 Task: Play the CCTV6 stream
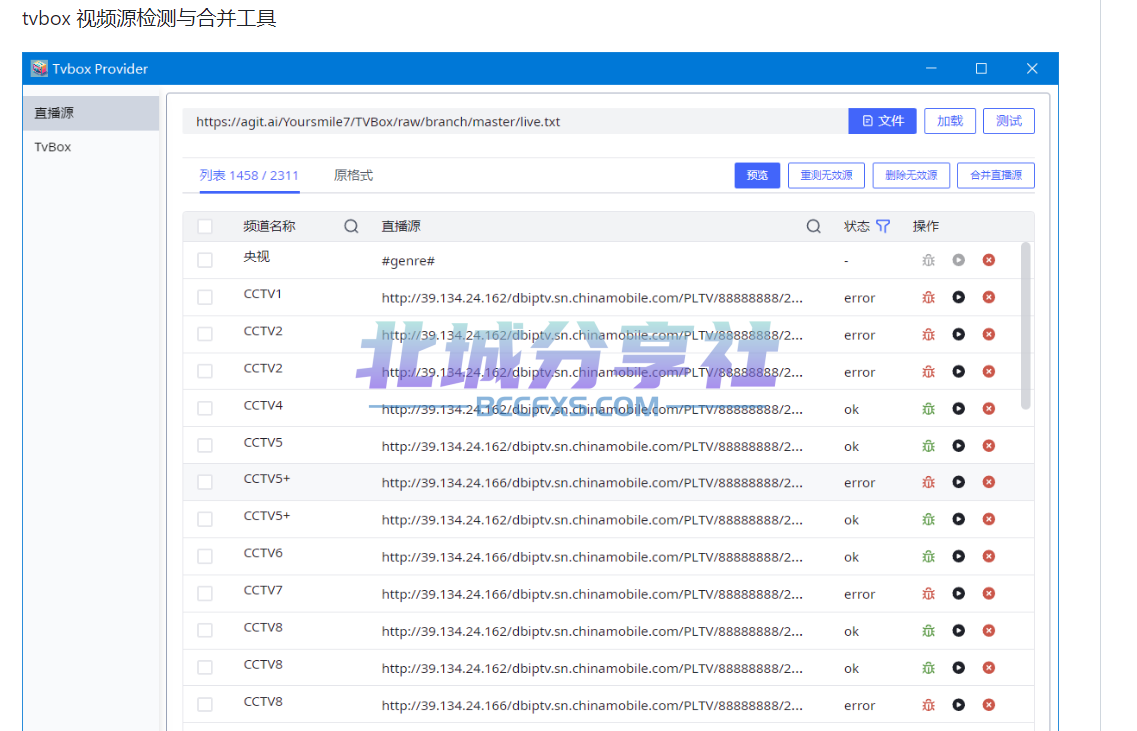[959, 557]
